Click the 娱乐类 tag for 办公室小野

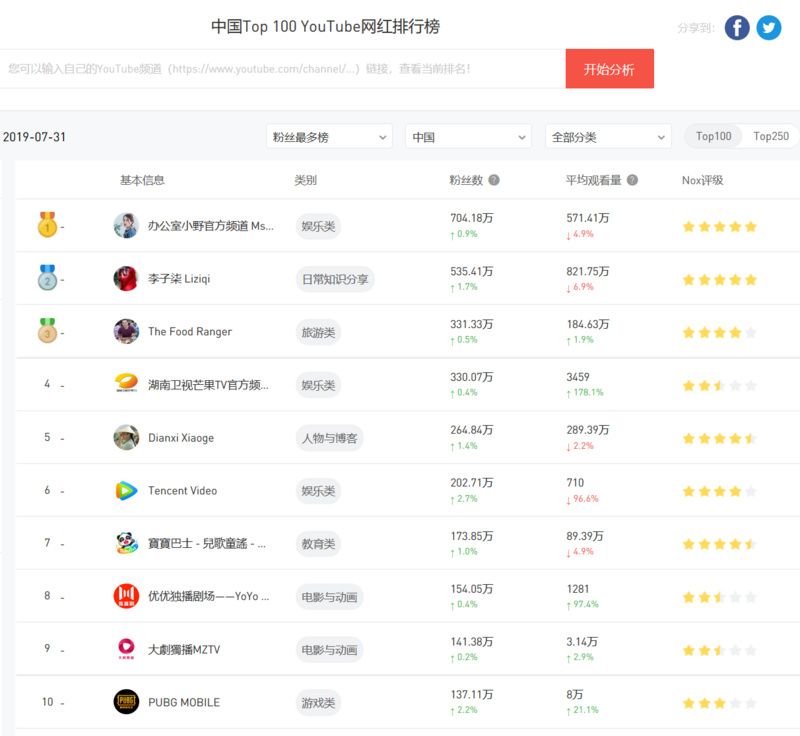[x=318, y=226]
